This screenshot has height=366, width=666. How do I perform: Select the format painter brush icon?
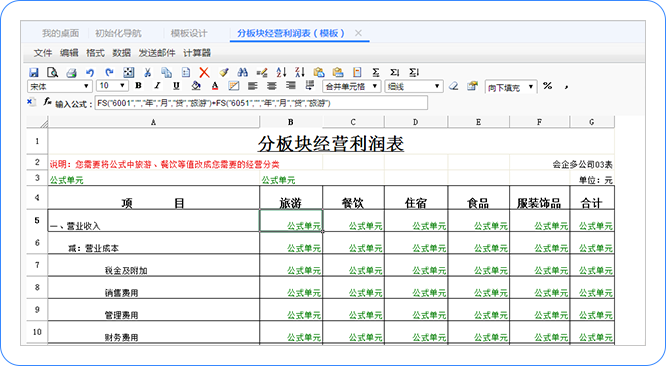(224, 73)
